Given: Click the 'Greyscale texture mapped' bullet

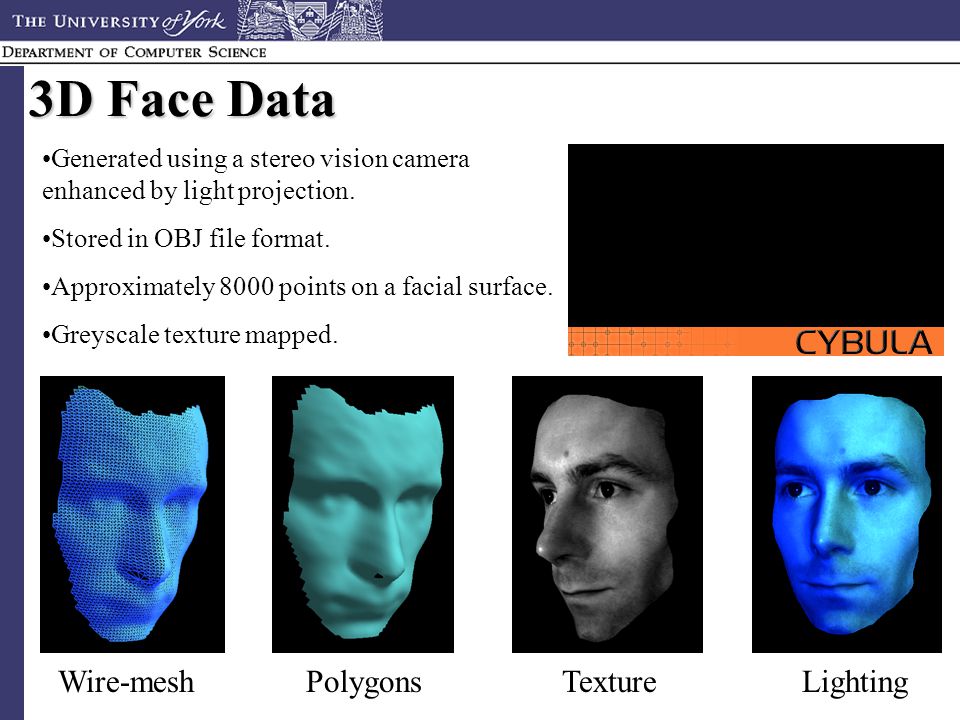Looking at the screenshot, I should [x=190, y=335].
